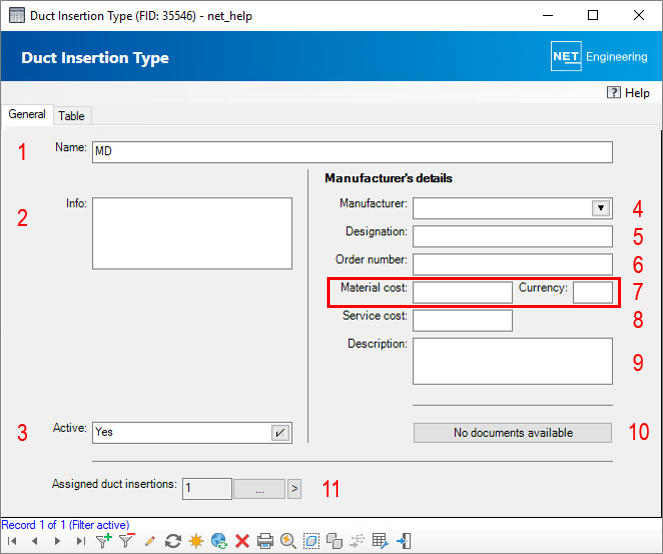Switch to the General tab
The width and height of the screenshot is (663, 554).
tap(27, 114)
